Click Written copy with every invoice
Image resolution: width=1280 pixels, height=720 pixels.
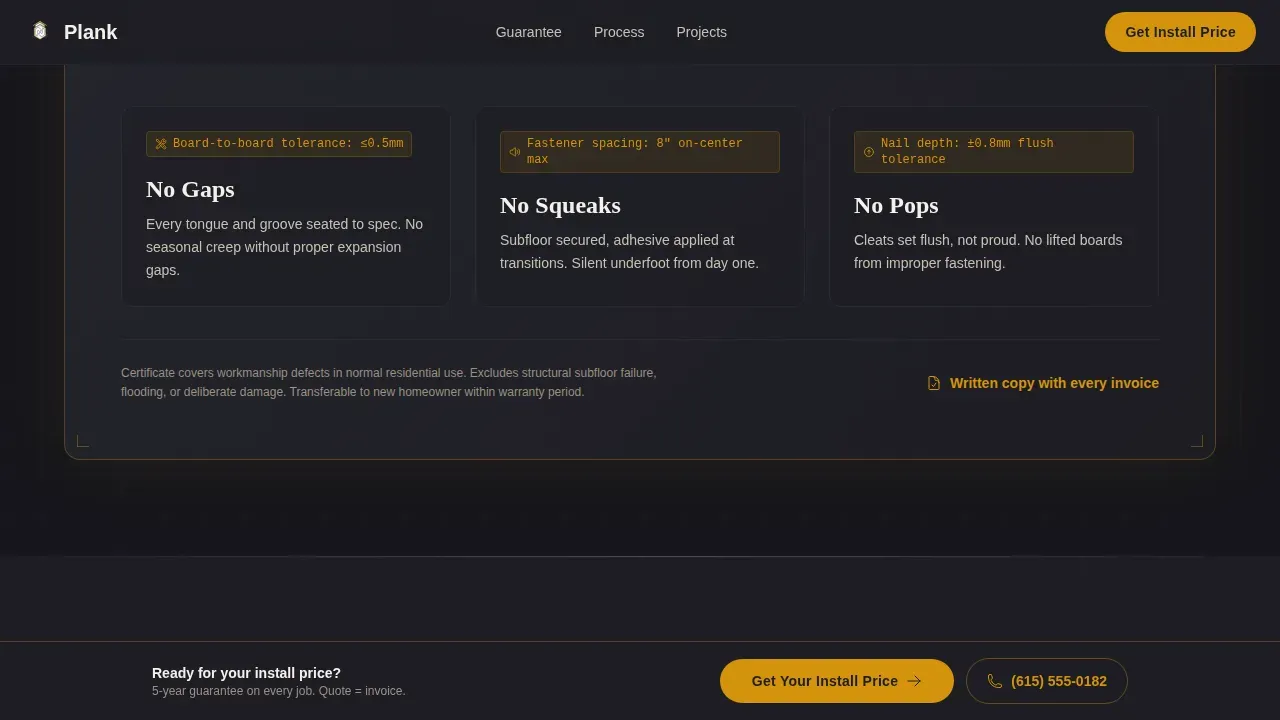point(1054,383)
